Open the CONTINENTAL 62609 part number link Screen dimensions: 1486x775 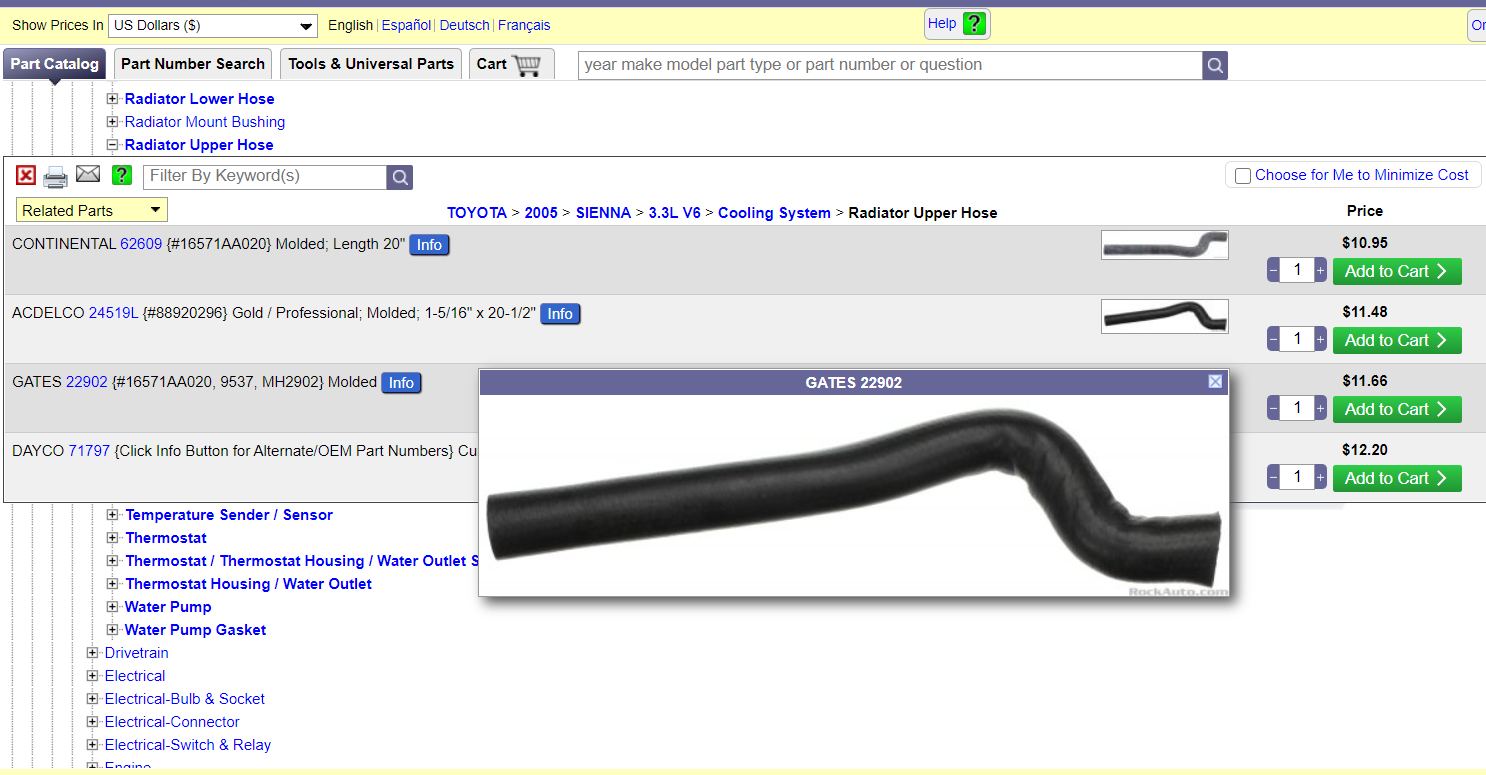point(141,244)
